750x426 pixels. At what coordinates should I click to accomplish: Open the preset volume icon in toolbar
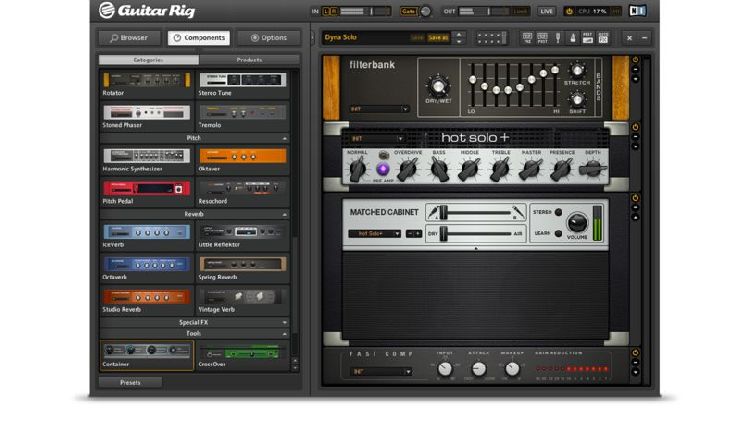coord(588,38)
